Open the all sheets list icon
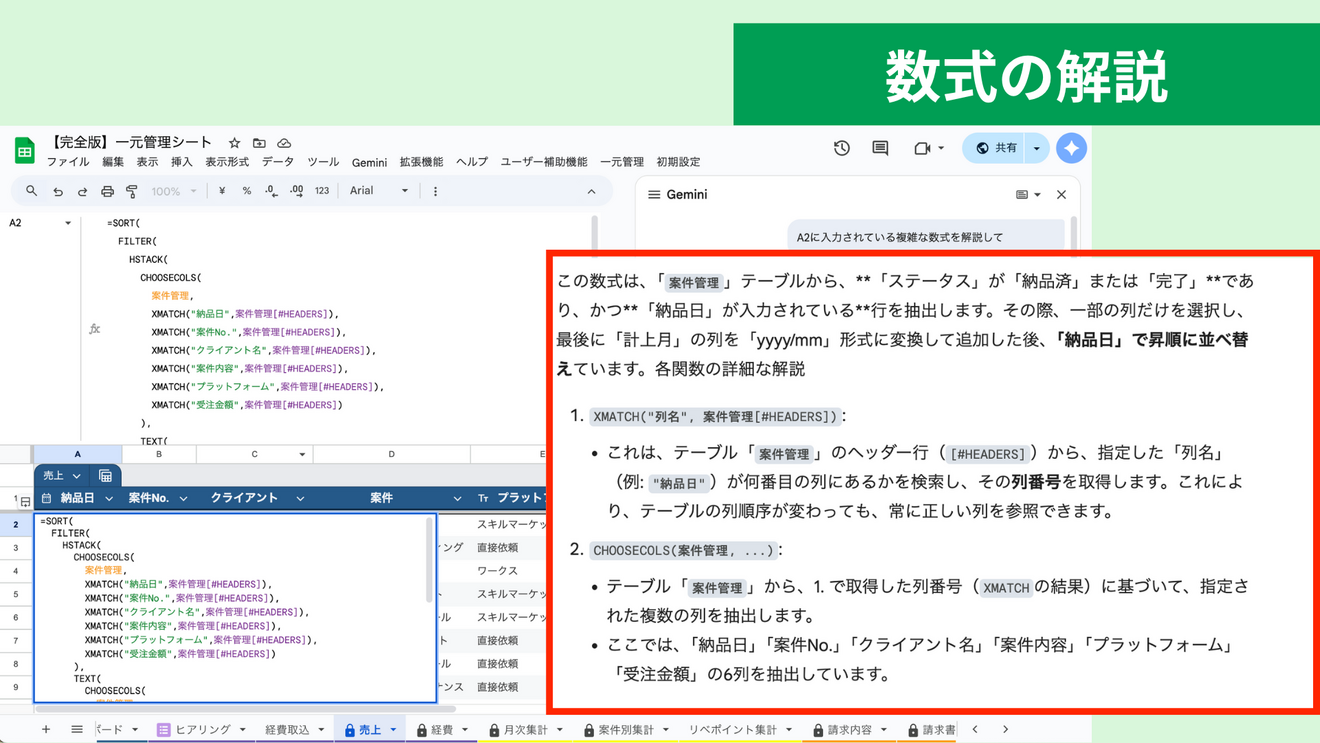 pos(77,730)
